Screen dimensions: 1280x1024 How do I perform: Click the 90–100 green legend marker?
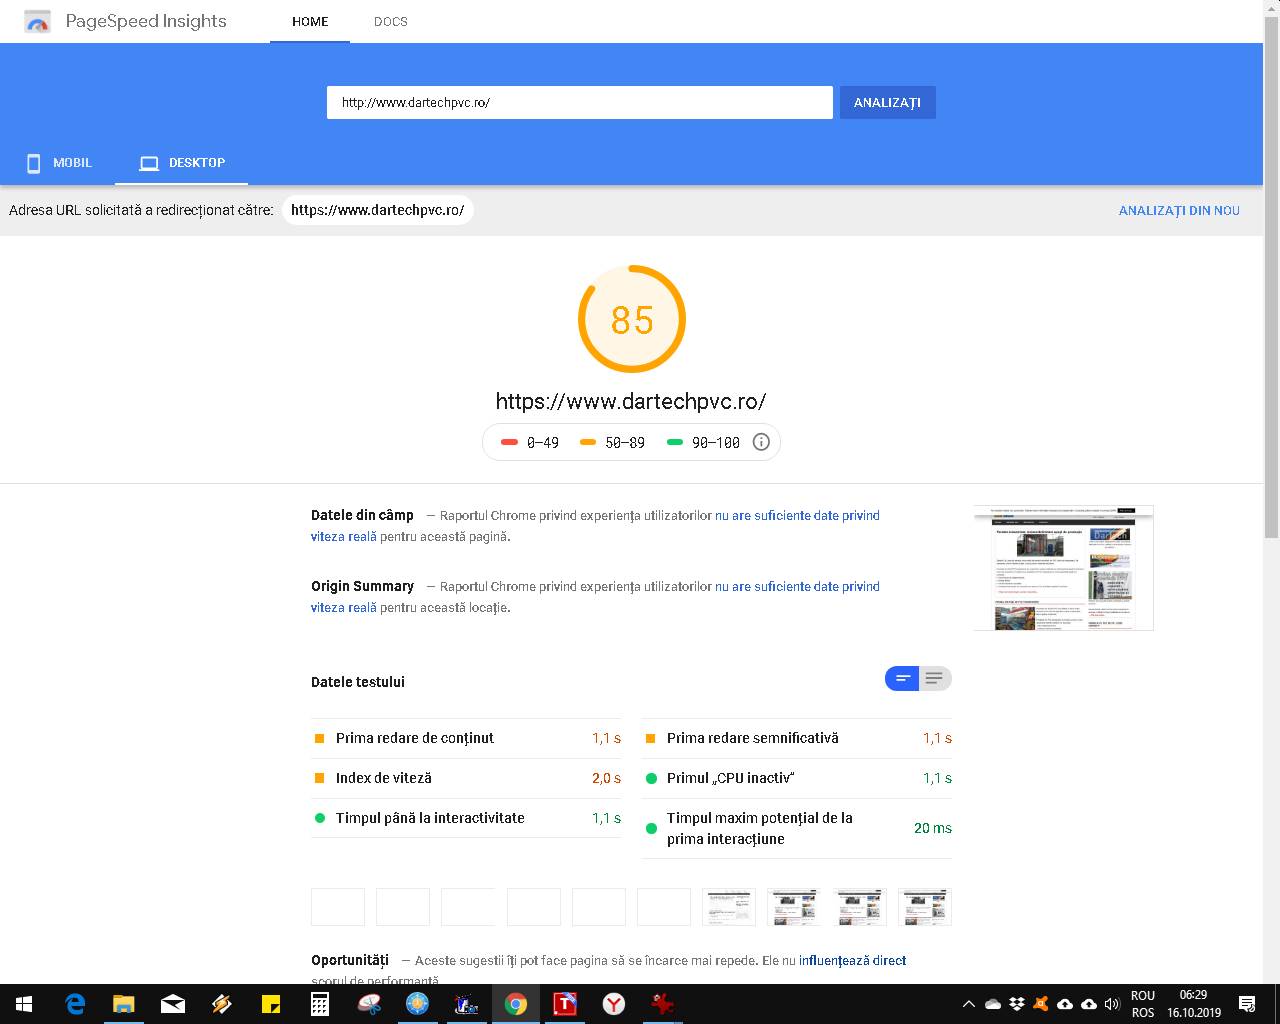[675, 442]
